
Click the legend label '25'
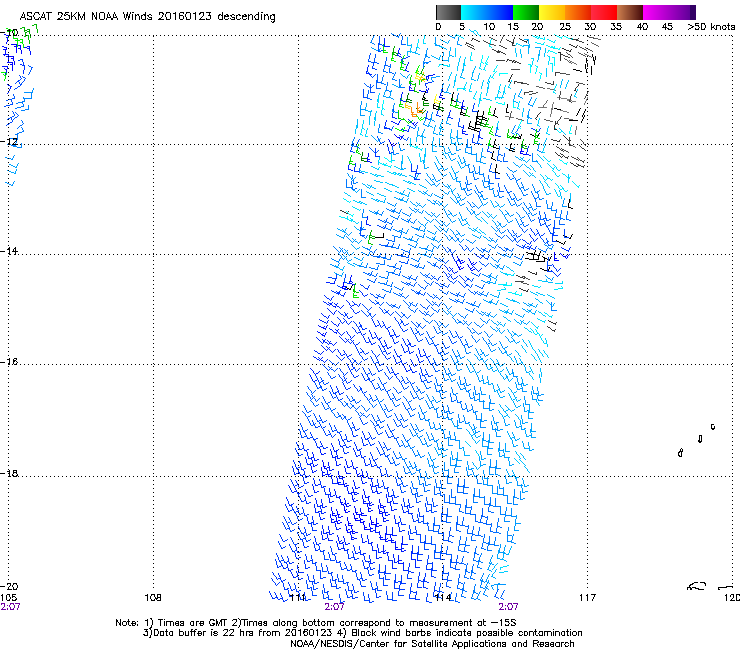564,26
